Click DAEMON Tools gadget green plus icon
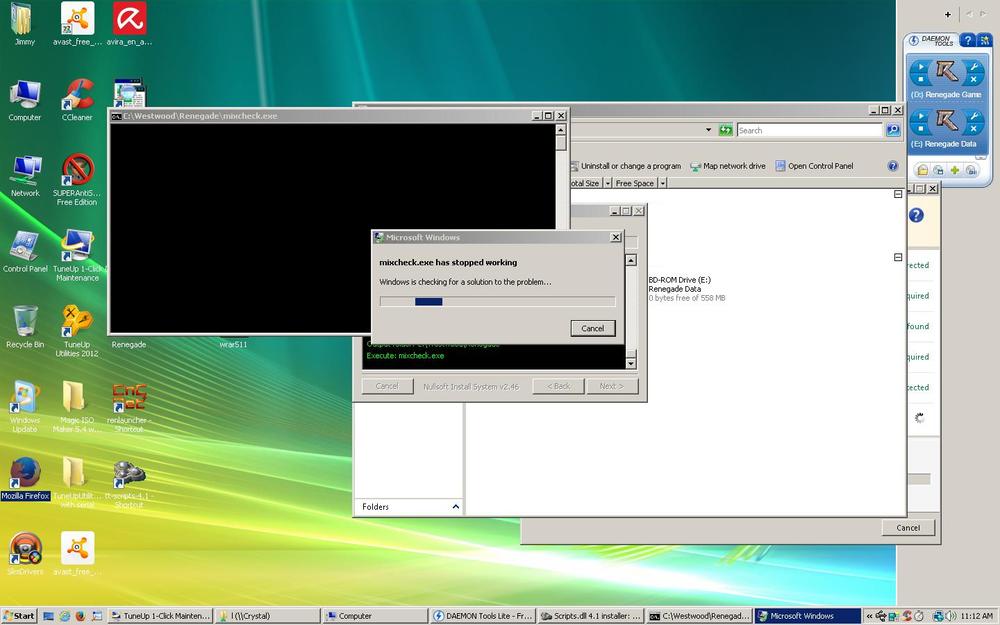Image resolution: width=1000 pixels, height=625 pixels. click(x=955, y=170)
